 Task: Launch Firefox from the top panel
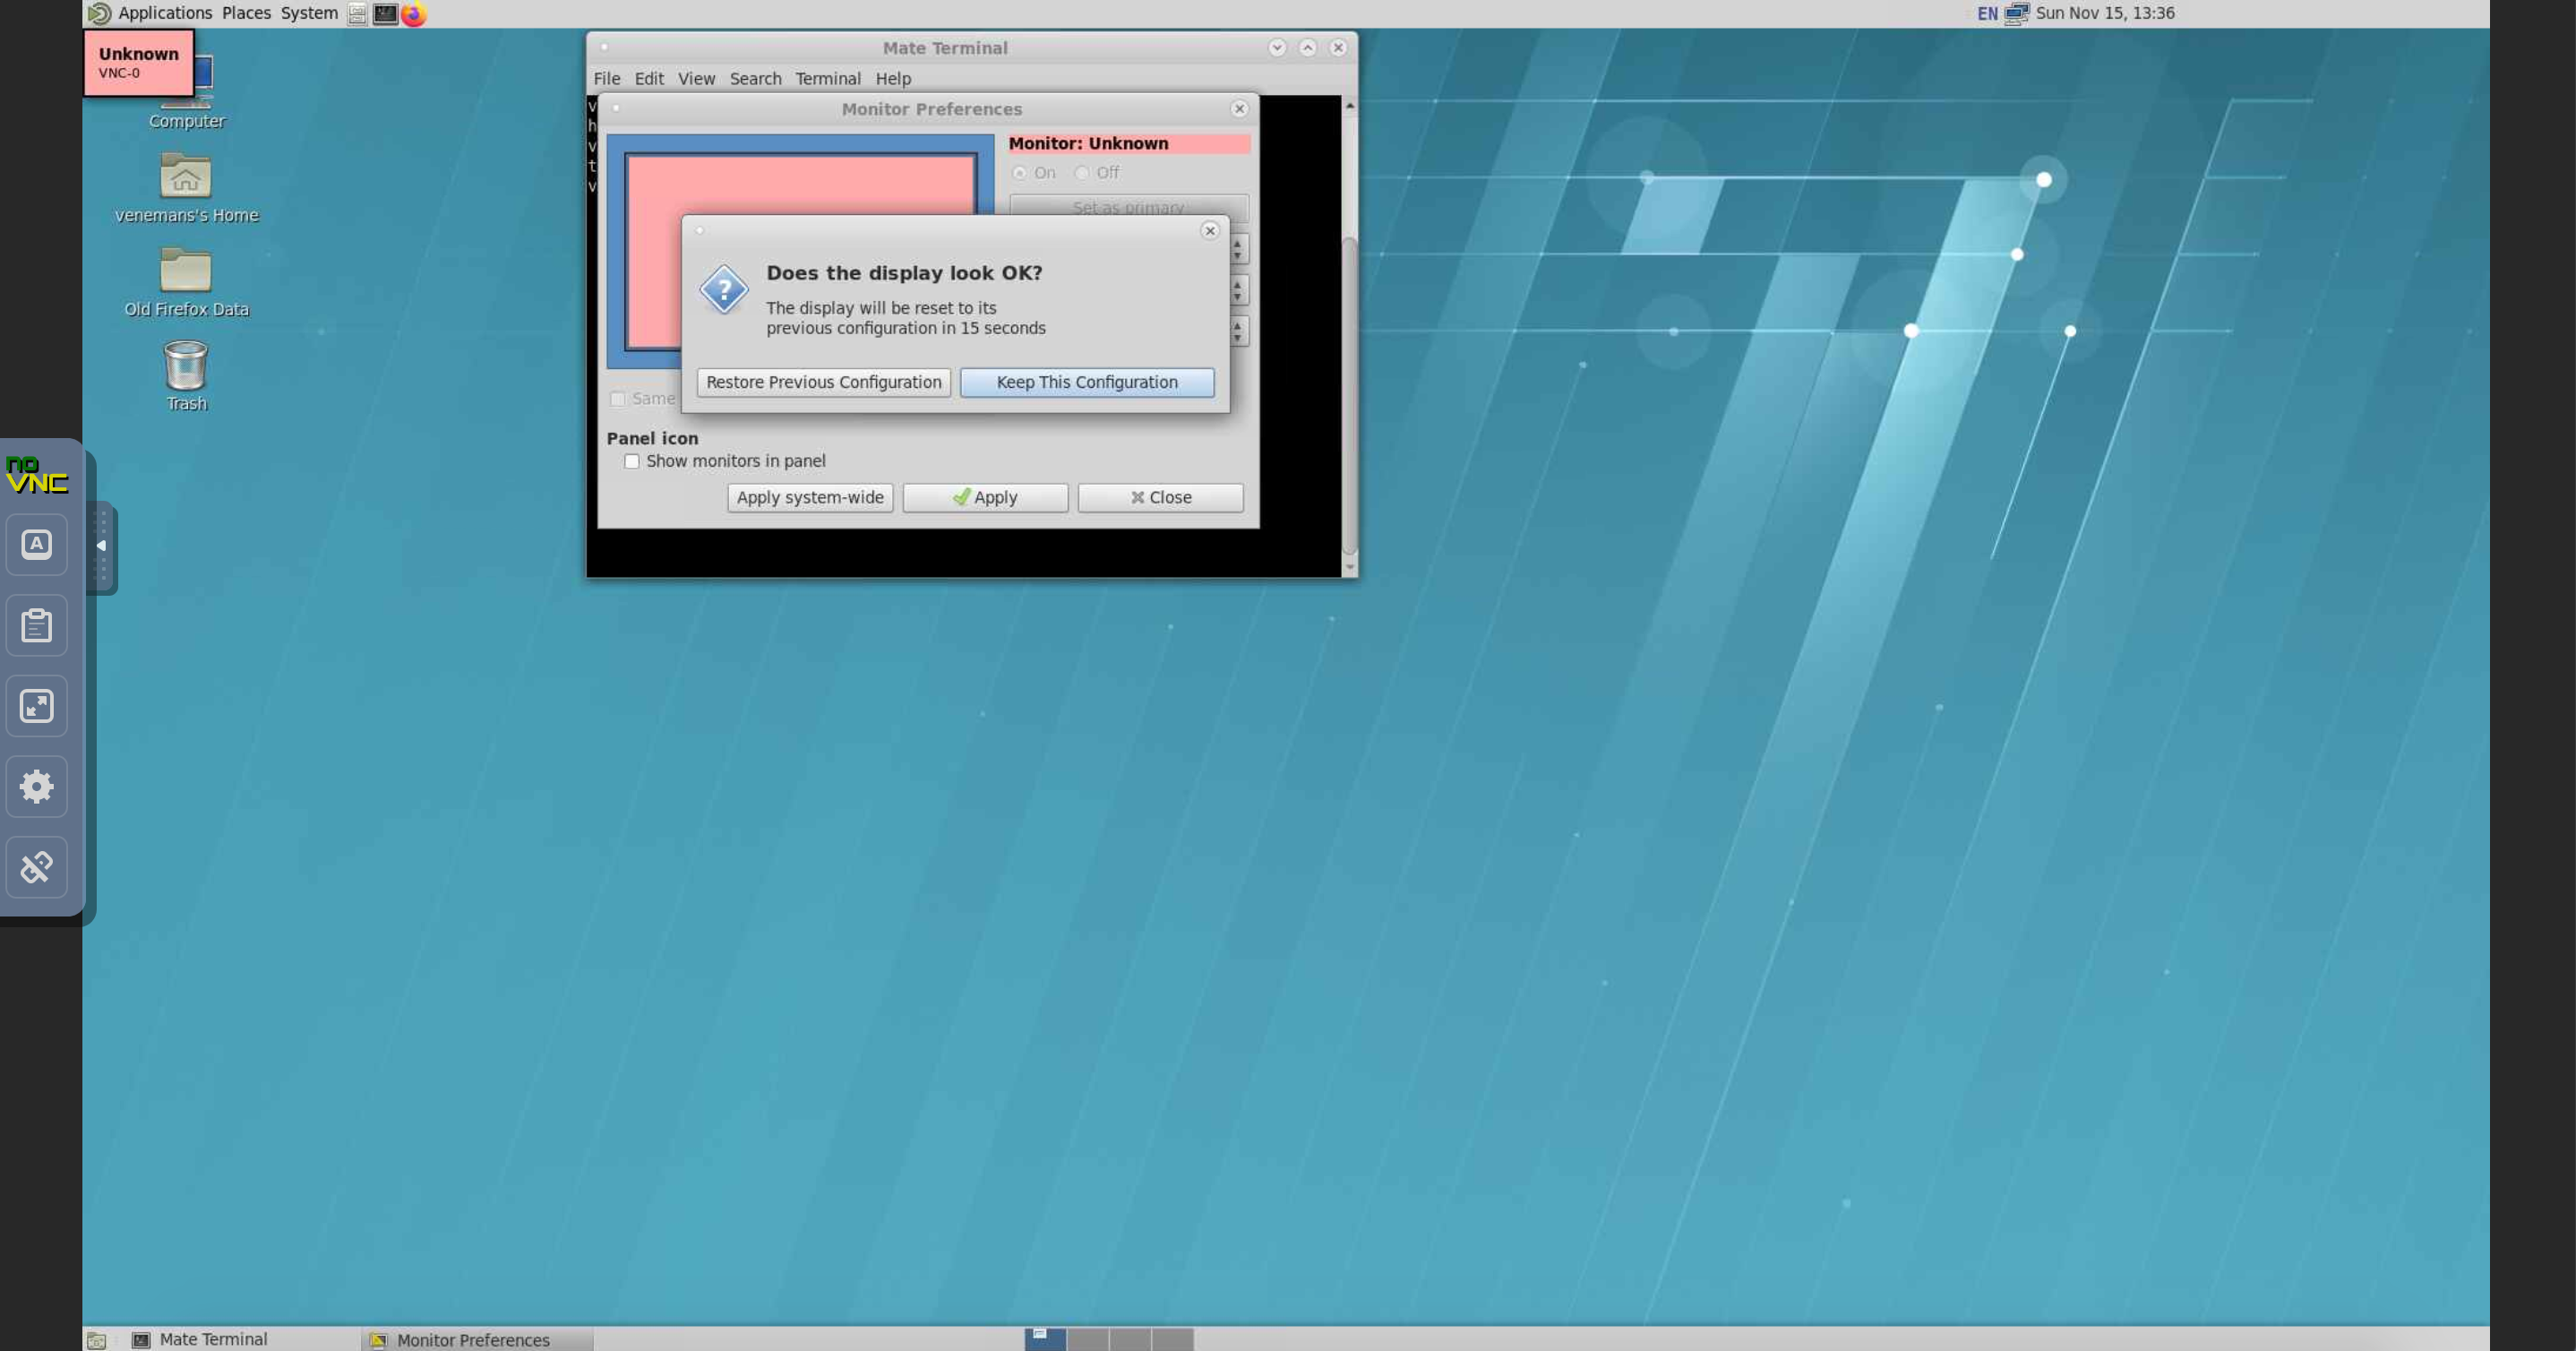point(413,14)
